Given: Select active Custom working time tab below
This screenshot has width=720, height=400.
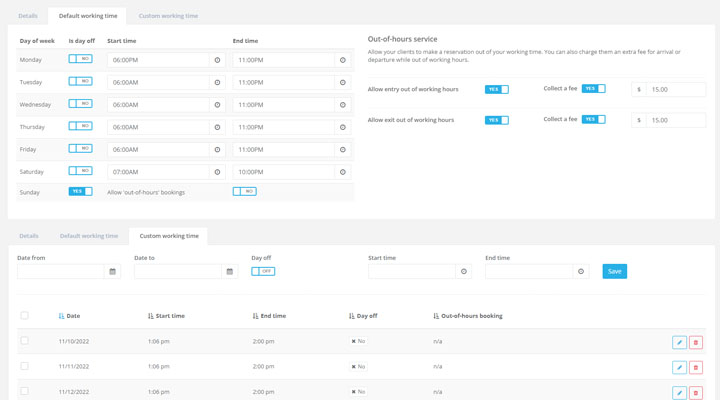Looking at the screenshot, I should [x=169, y=236].
